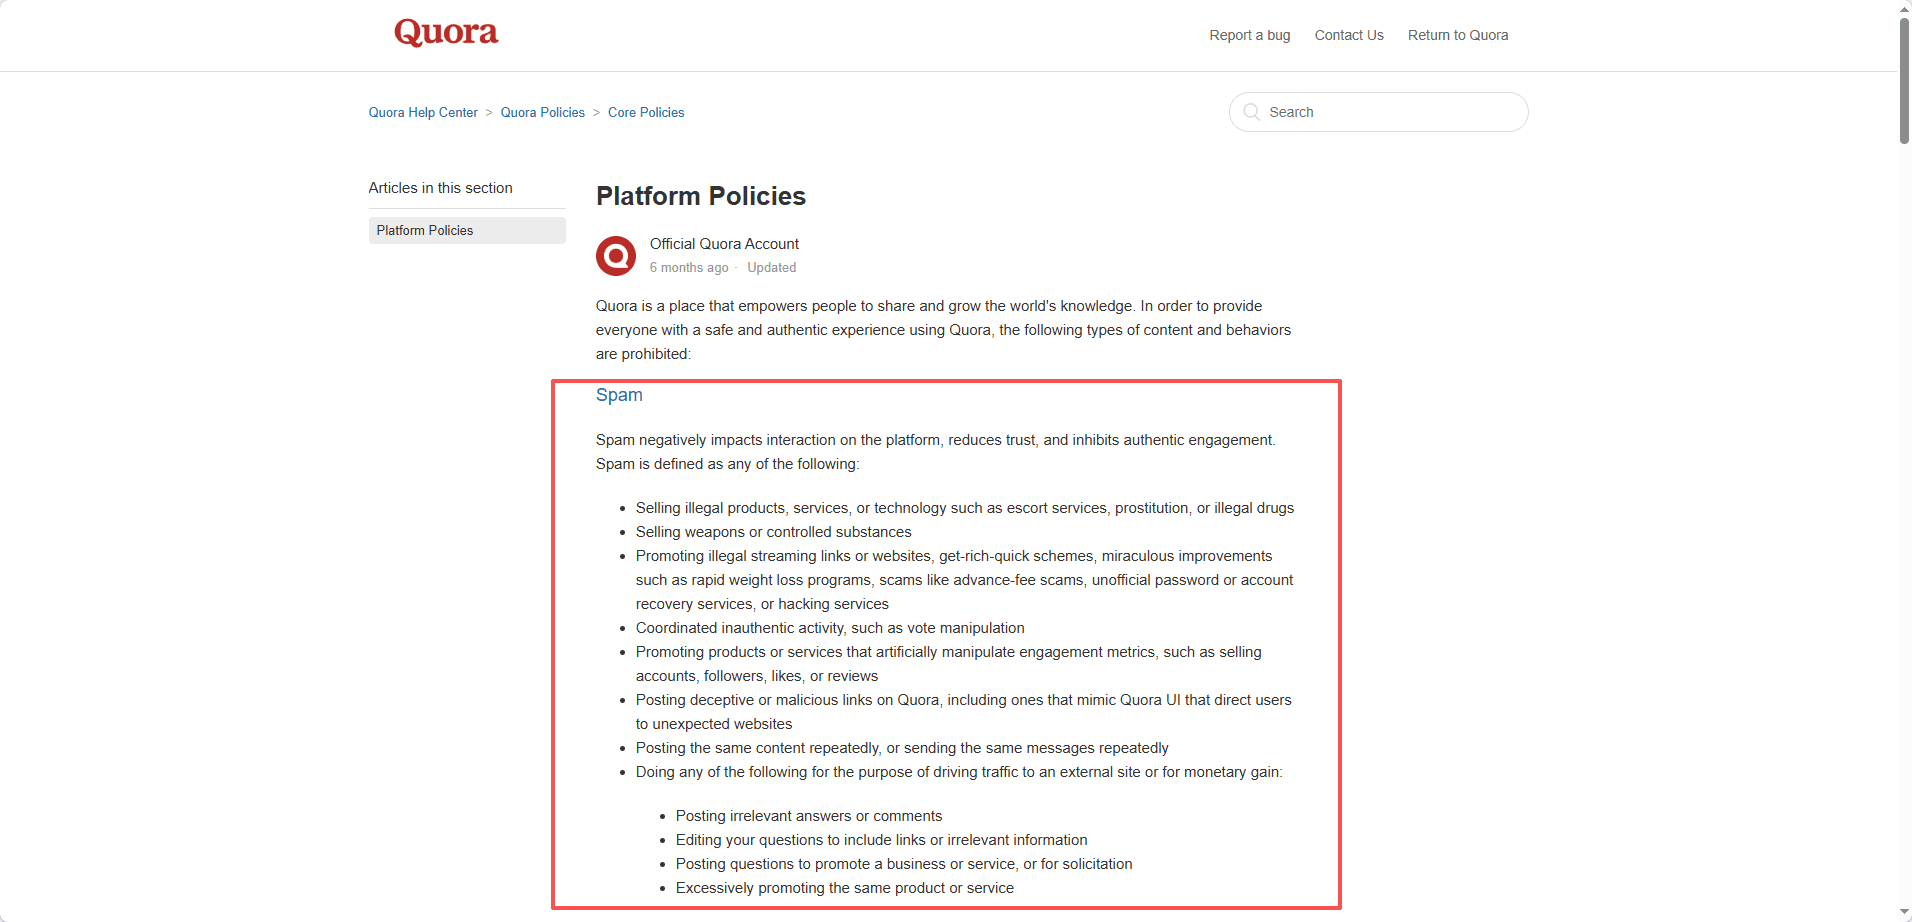The height and width of the screenshot is (922, 1912).
Task: Open the Quora Policies breadcrumb
Action: point(543,113)
